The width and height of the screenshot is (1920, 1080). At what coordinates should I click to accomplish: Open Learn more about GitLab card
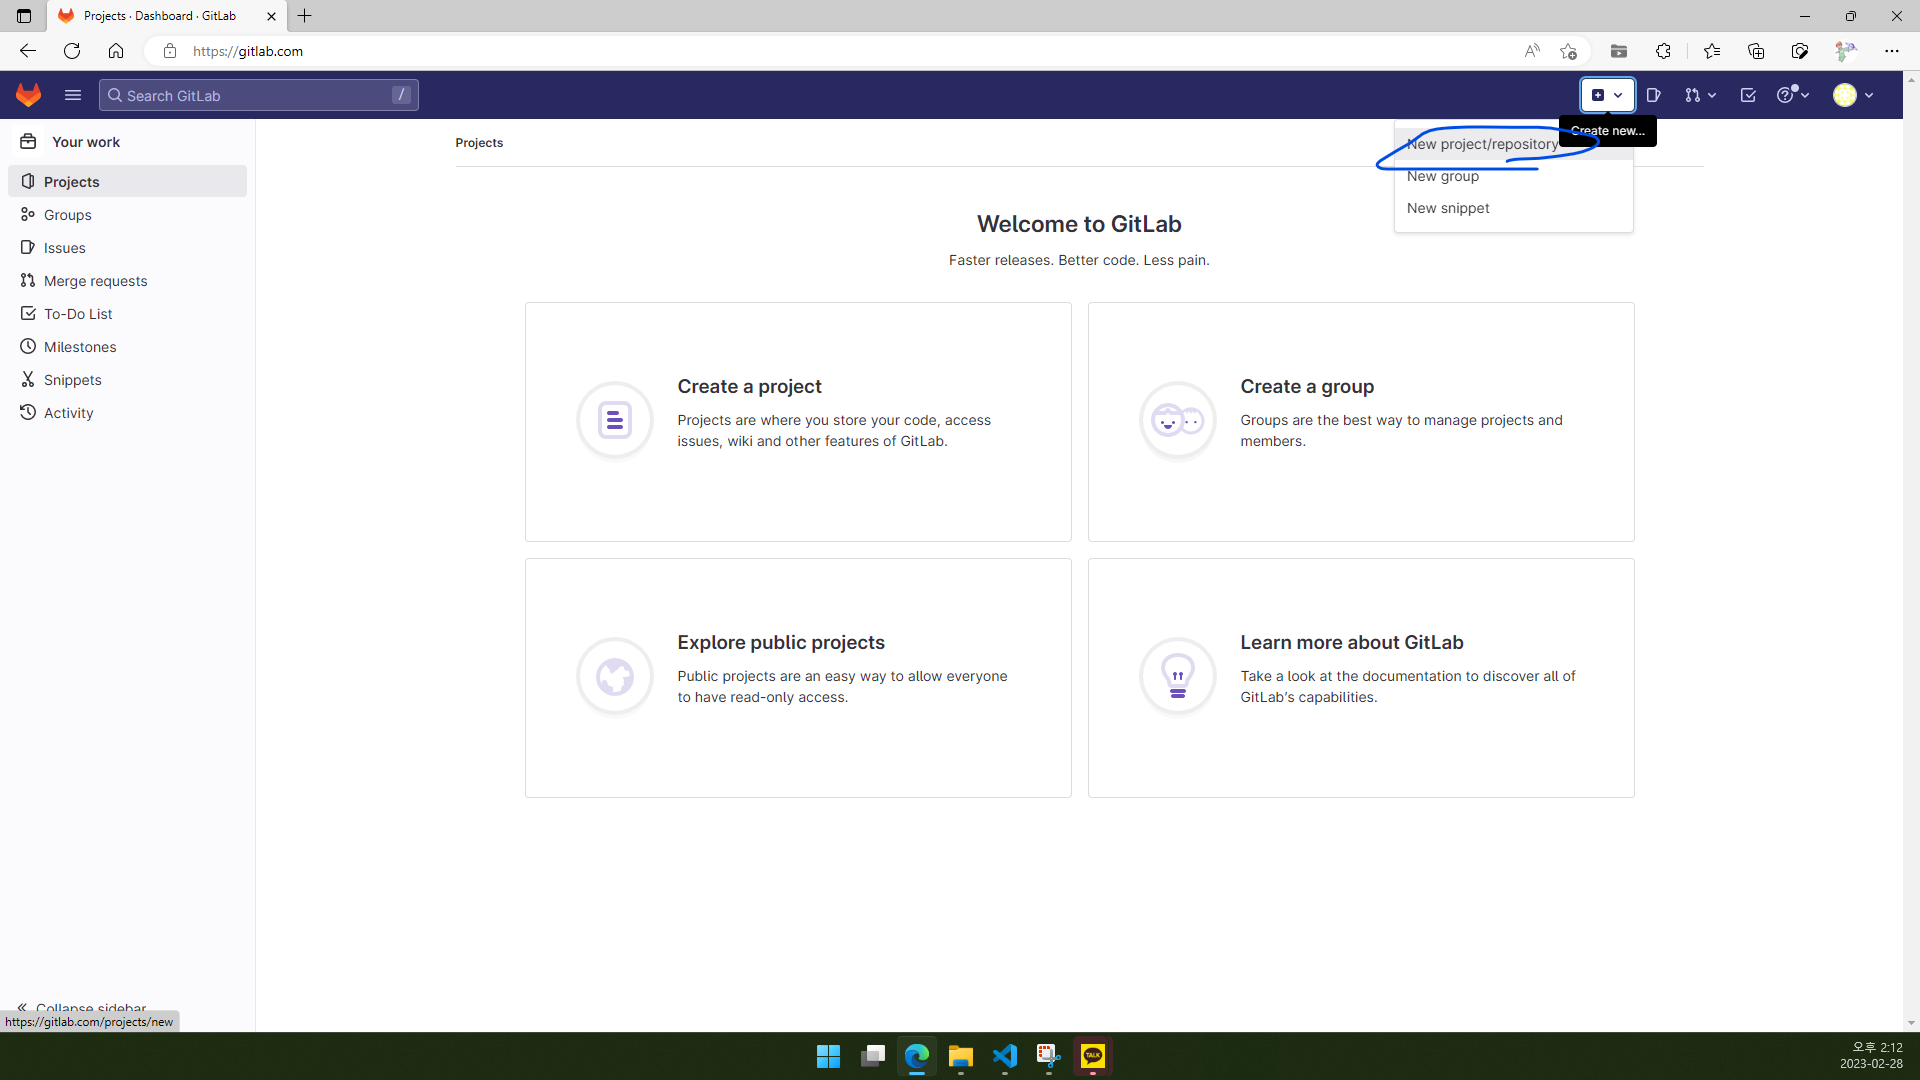(x=1361, y=677)
